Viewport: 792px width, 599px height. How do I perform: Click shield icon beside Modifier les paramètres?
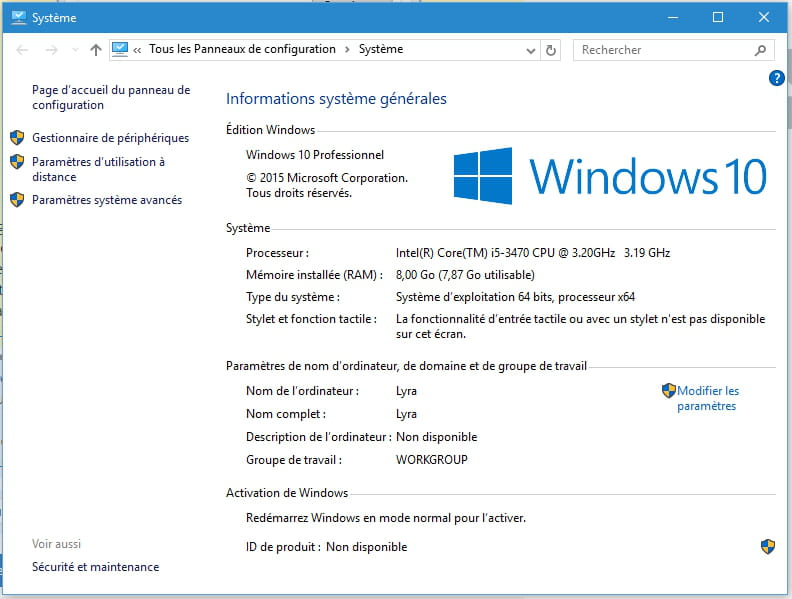pos(668,390)
